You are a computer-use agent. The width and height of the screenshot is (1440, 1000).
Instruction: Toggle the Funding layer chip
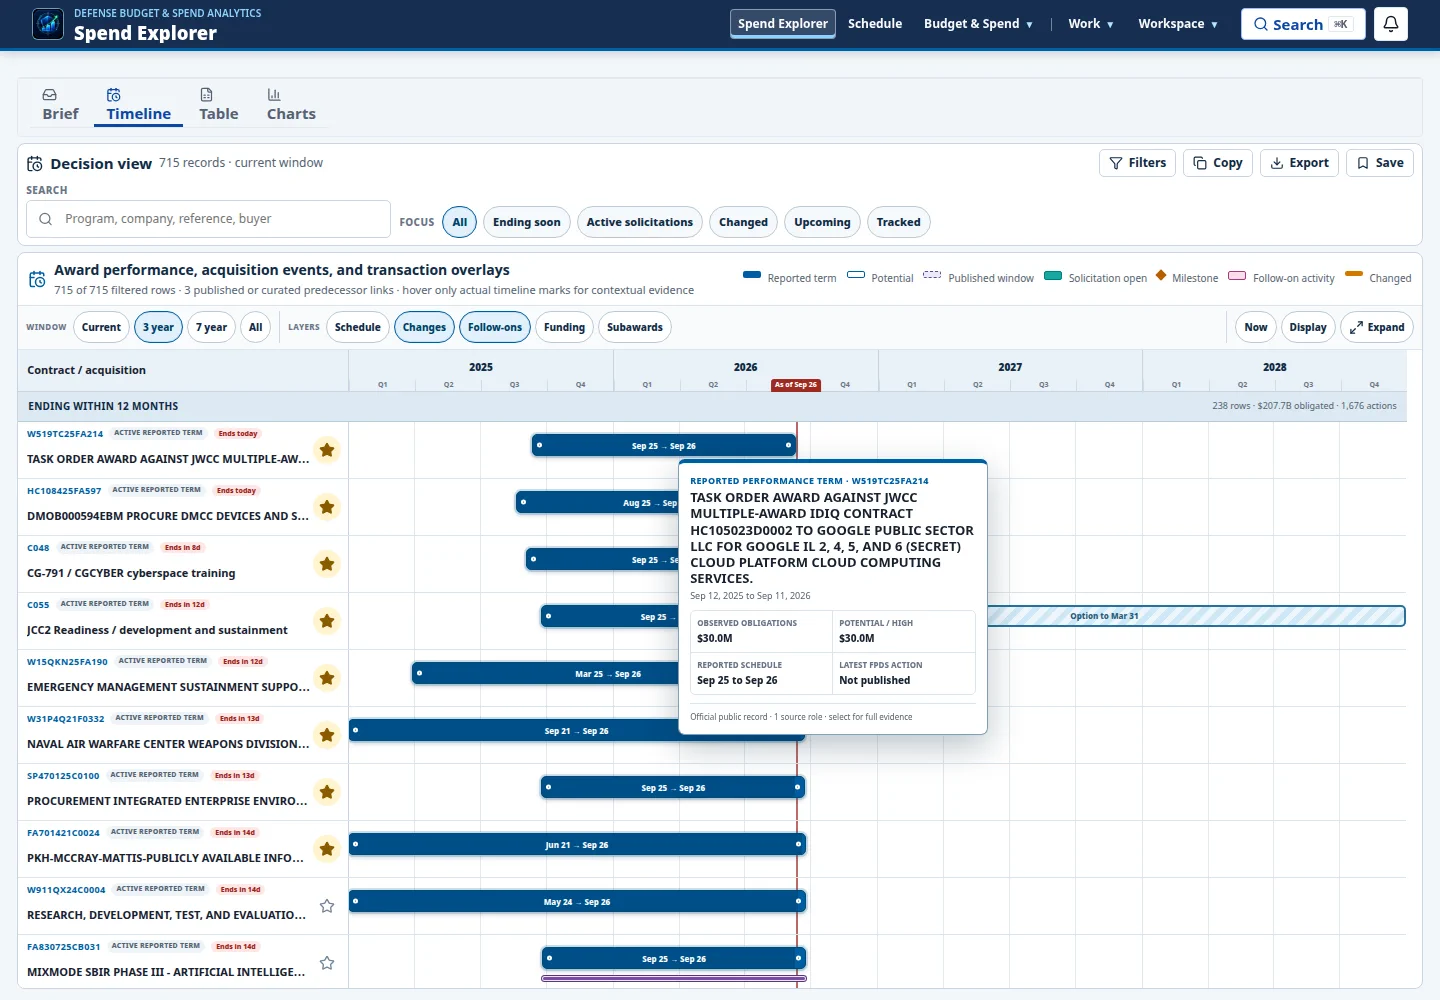pyautogui.click(x=564, y=327)
